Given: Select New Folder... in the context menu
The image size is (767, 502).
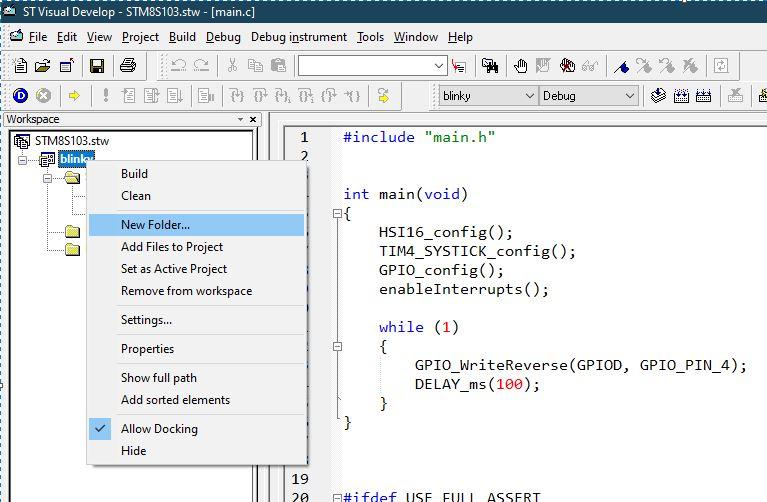Looking at the screenshot, I should [x=196, y=225].
